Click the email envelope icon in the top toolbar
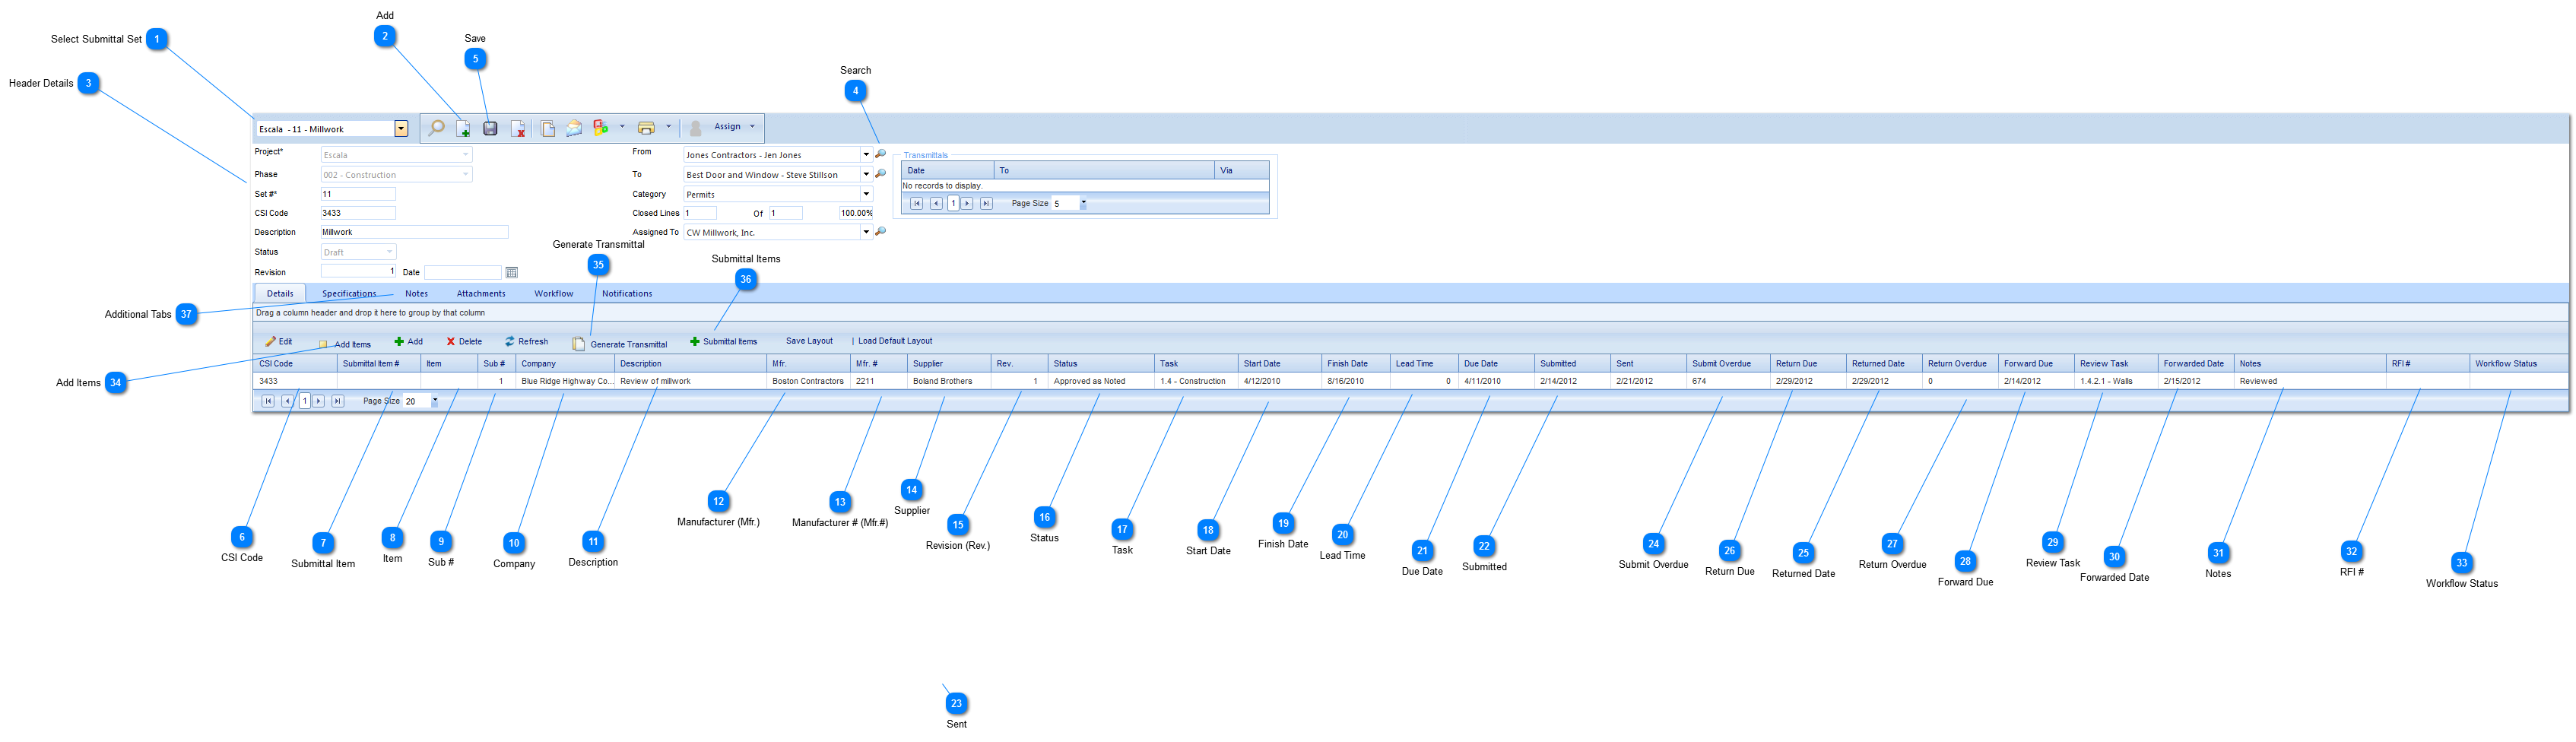 pos(574,128)
